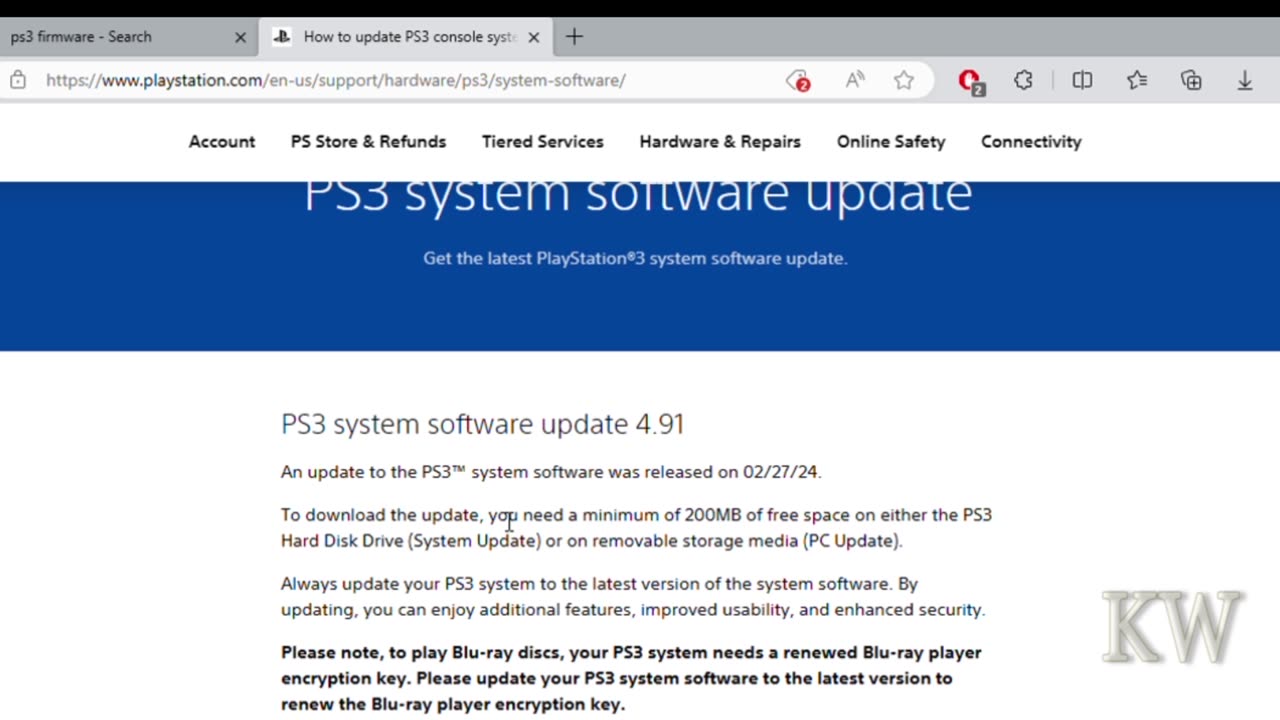Open the Online Safety menu
The image size is (1280, 720).
891,142
